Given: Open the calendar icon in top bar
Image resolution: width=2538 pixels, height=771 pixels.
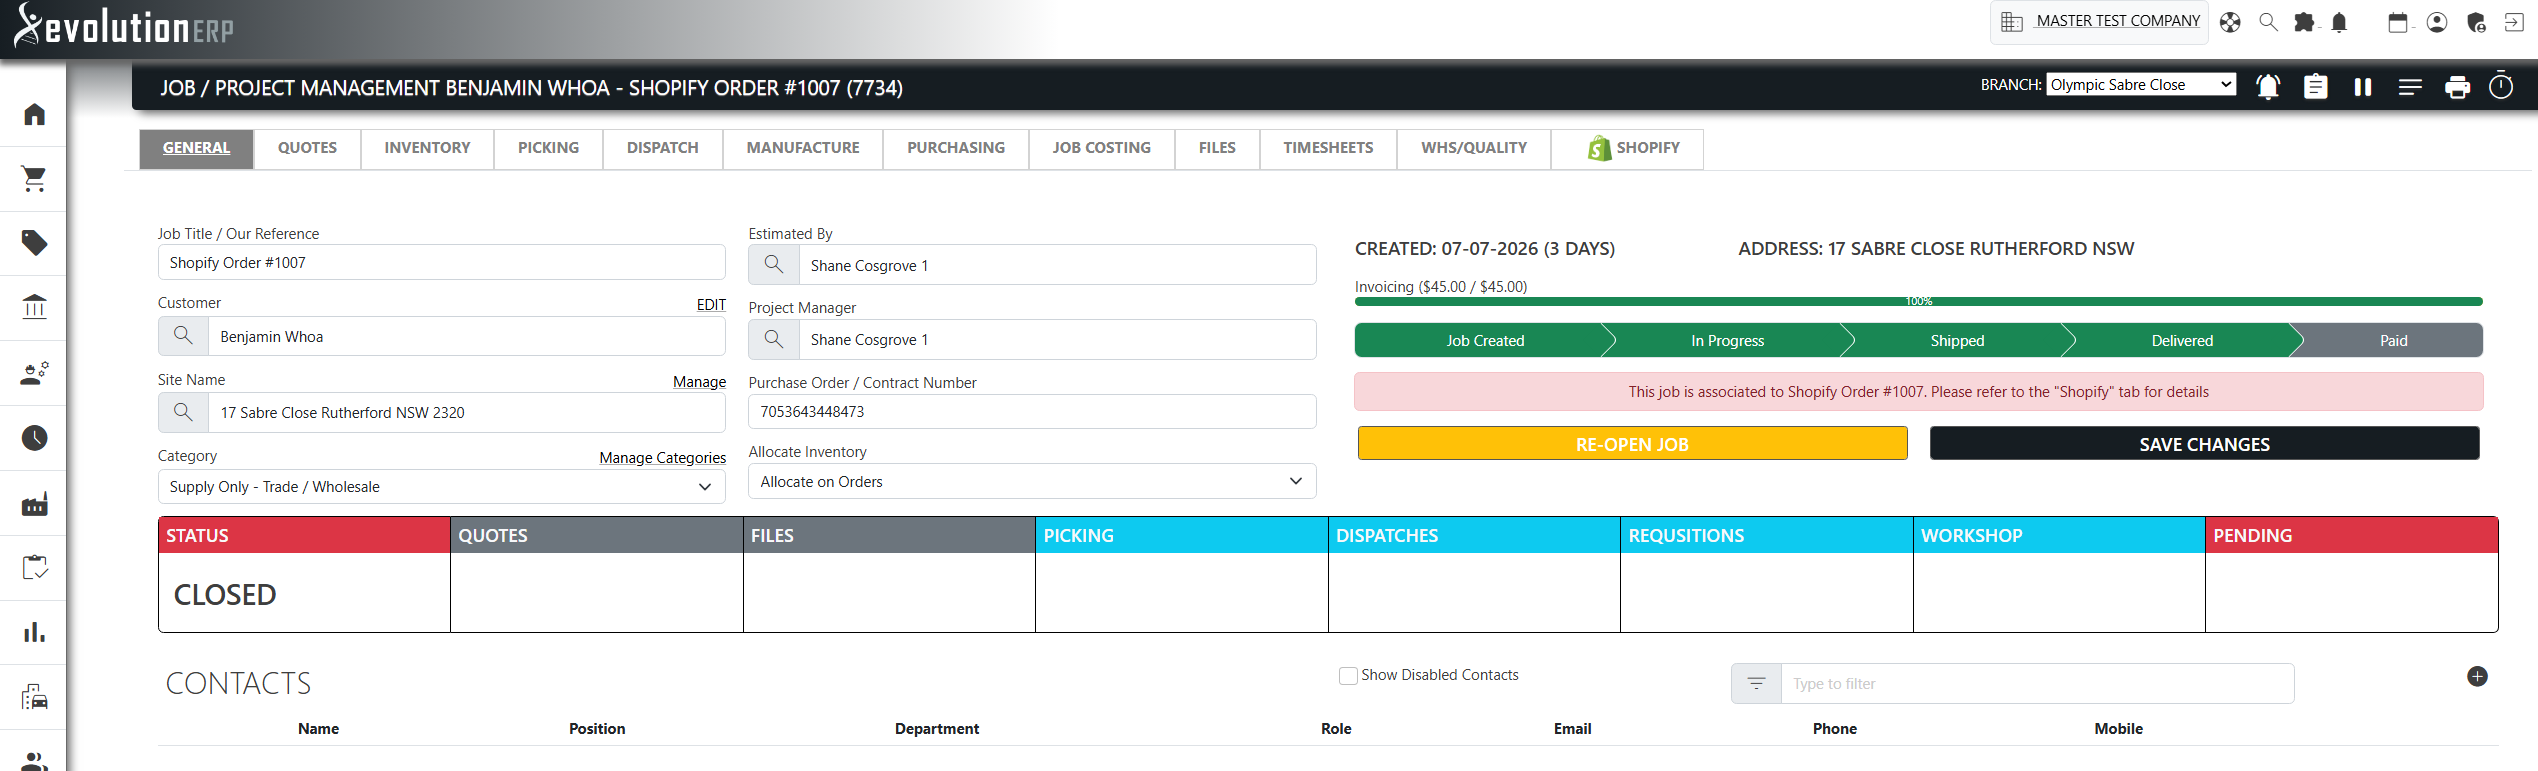Looking at the screenshot, I should coord(2398,22).
